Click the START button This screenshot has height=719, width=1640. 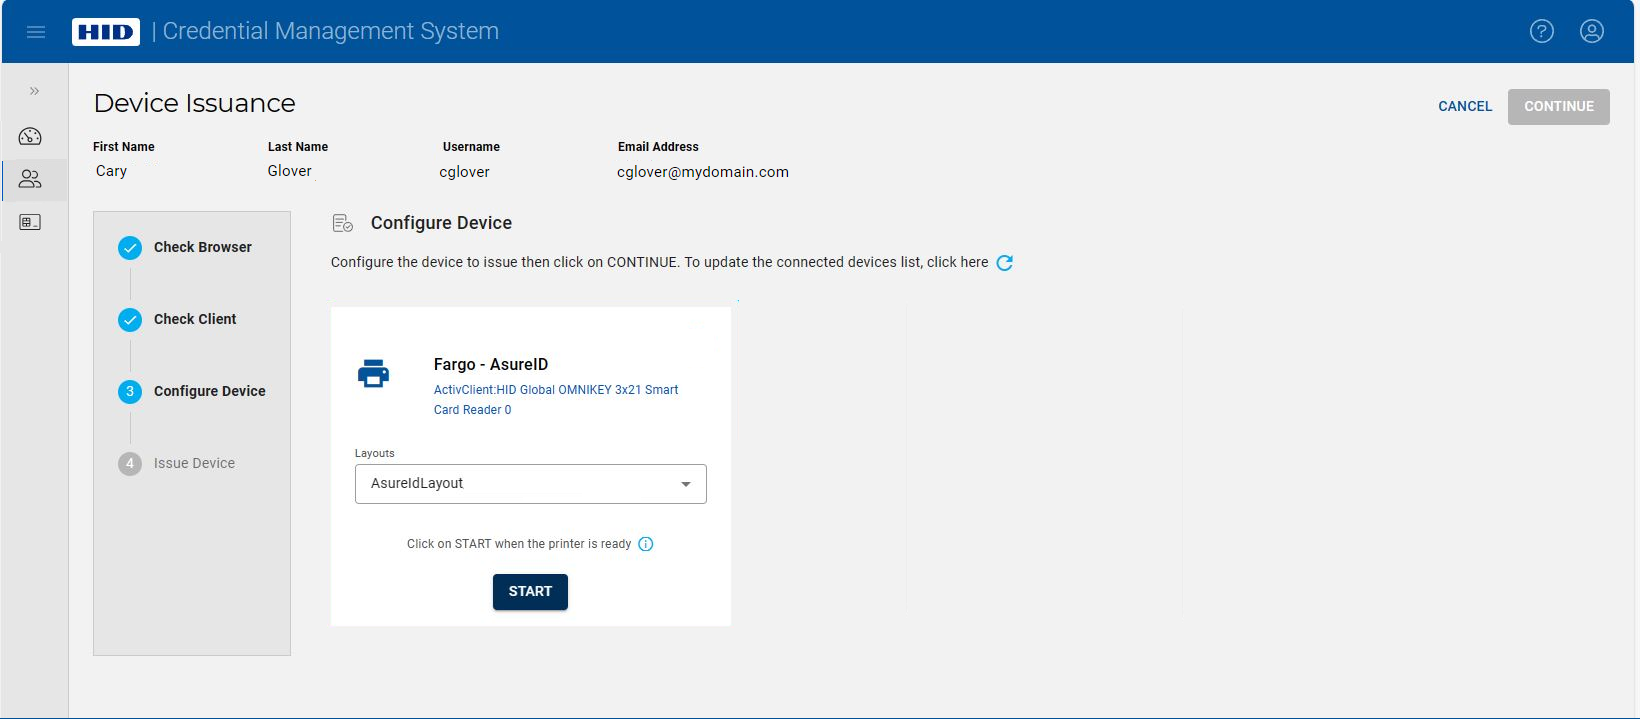[x=530, y=592]
